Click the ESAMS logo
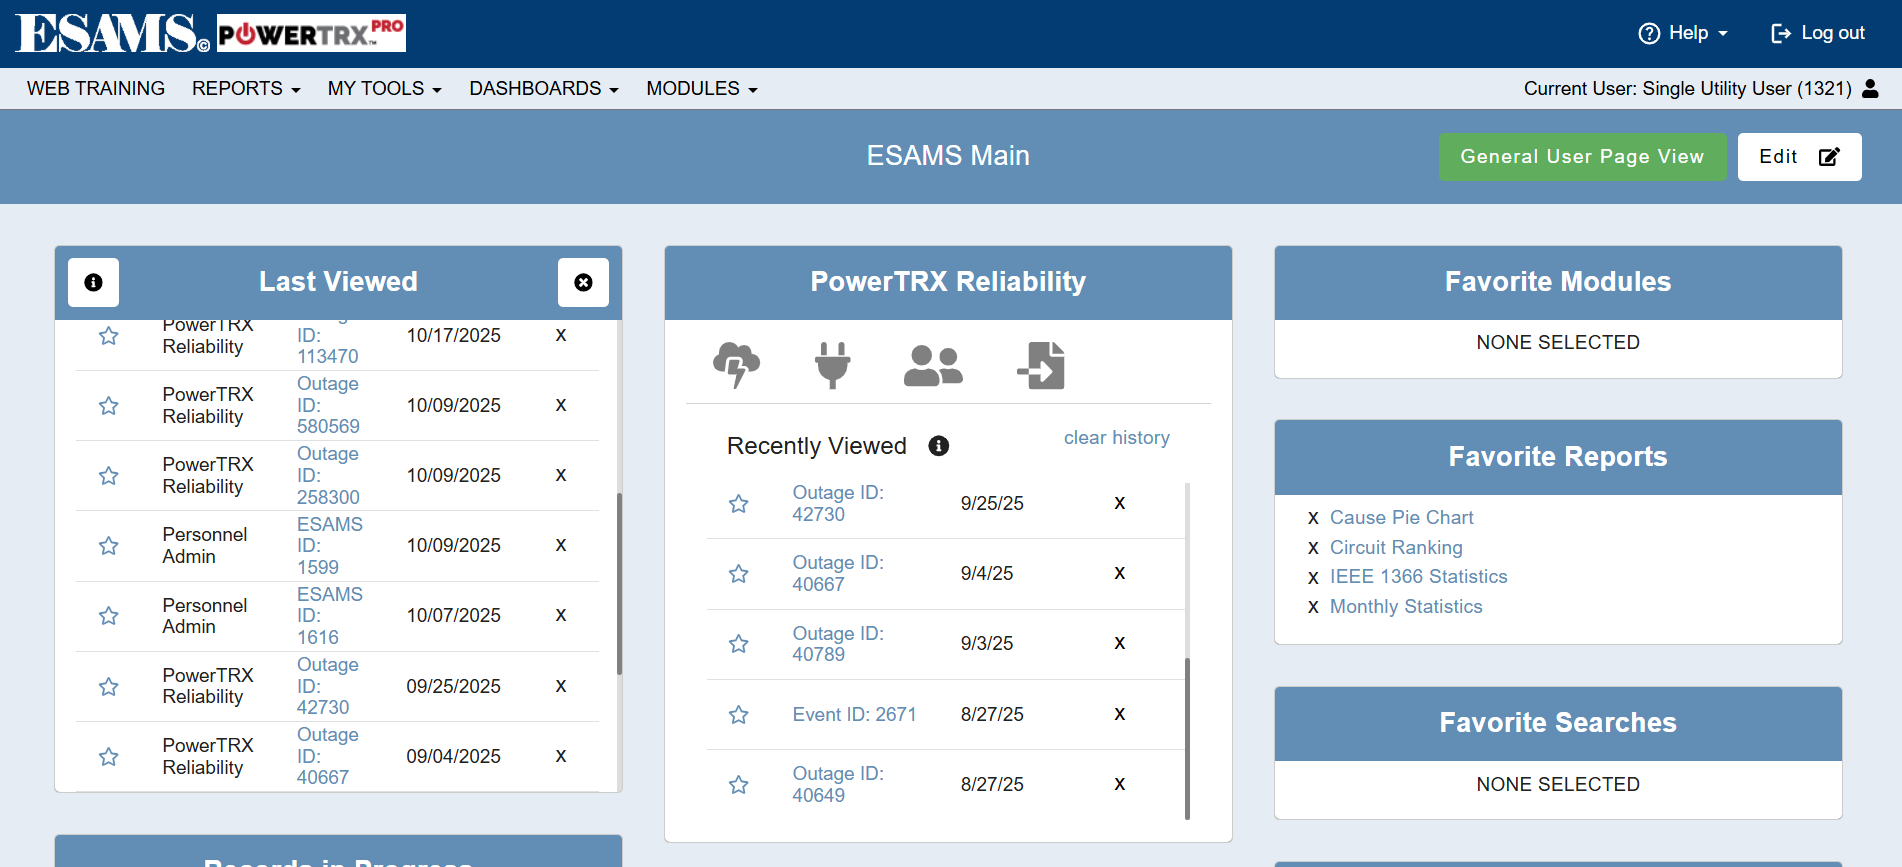This screenshot has width=1902, height=867. (112, 34)
